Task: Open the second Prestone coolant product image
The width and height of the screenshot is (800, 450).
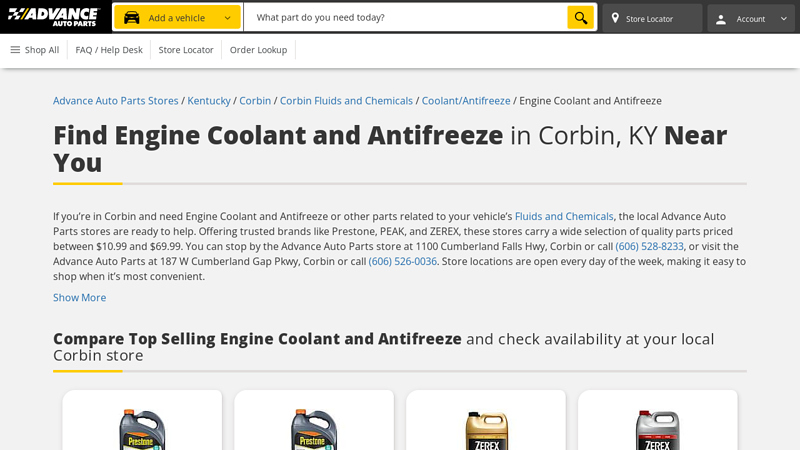Action: [x=314, y=429]
